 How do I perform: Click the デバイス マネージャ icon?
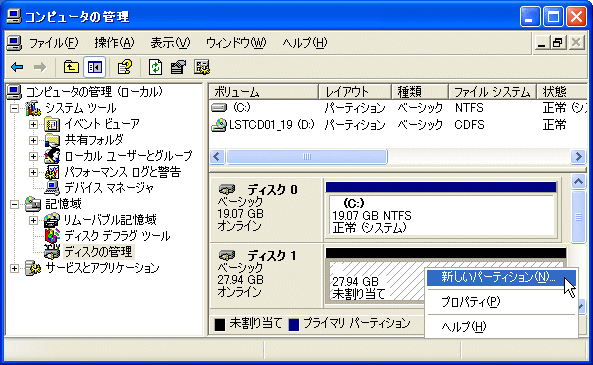coord(52,188)
